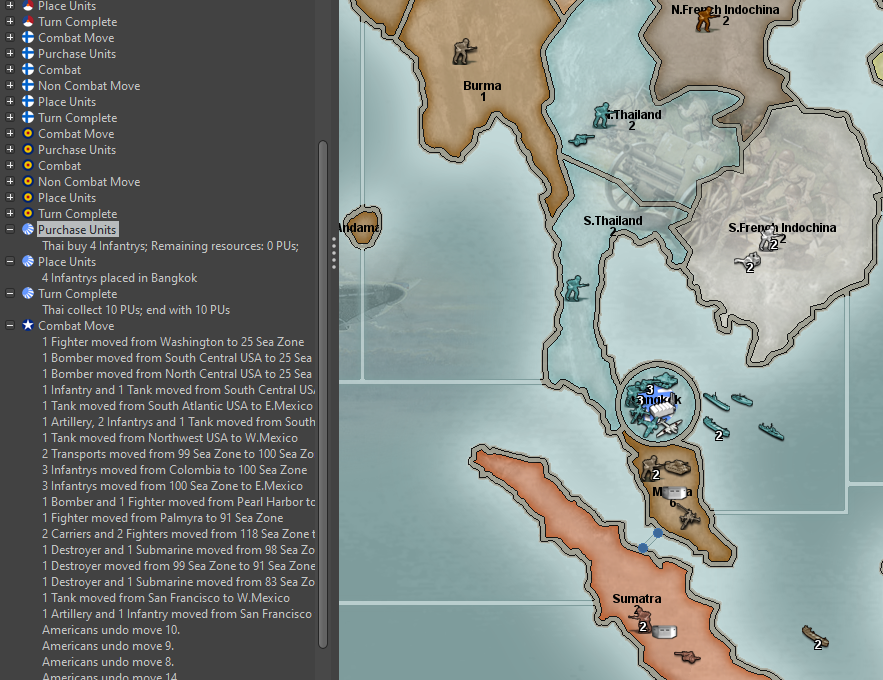The height and width of the screenshot is (680, 883).
Task: Select '1 Fighter moved from Washington' entry
Action: 173,342
